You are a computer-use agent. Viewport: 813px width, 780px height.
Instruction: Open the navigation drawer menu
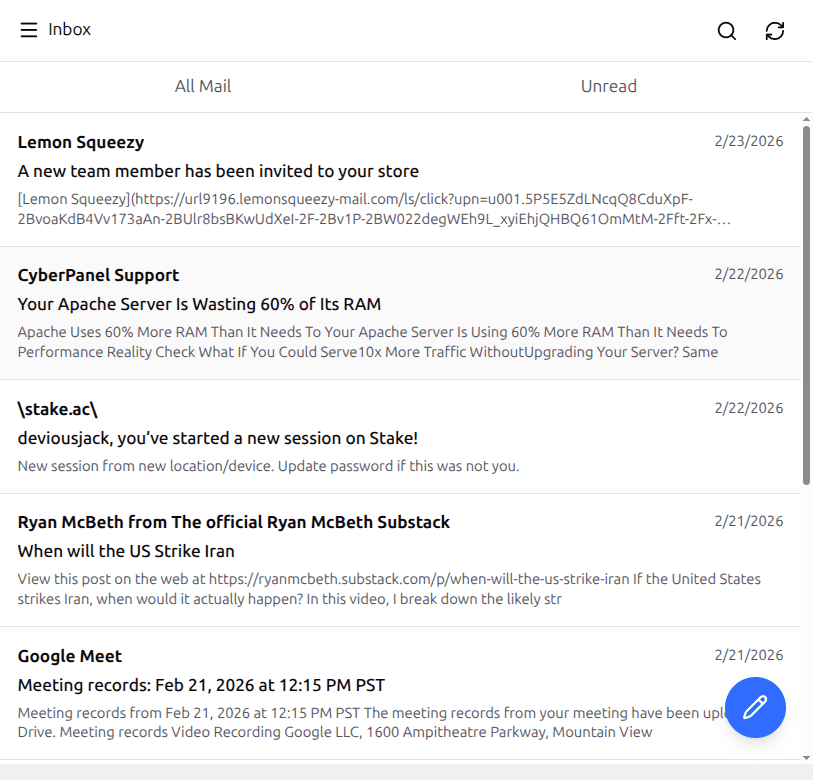tap(28, 30)
